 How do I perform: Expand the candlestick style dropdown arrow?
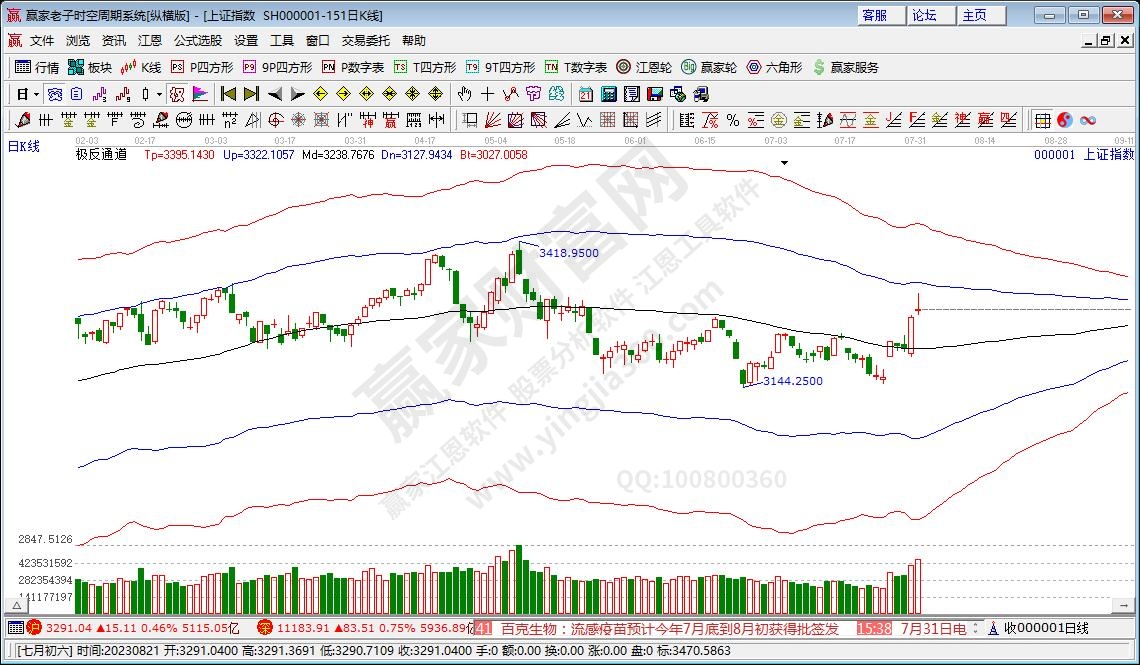click(159, 94)
